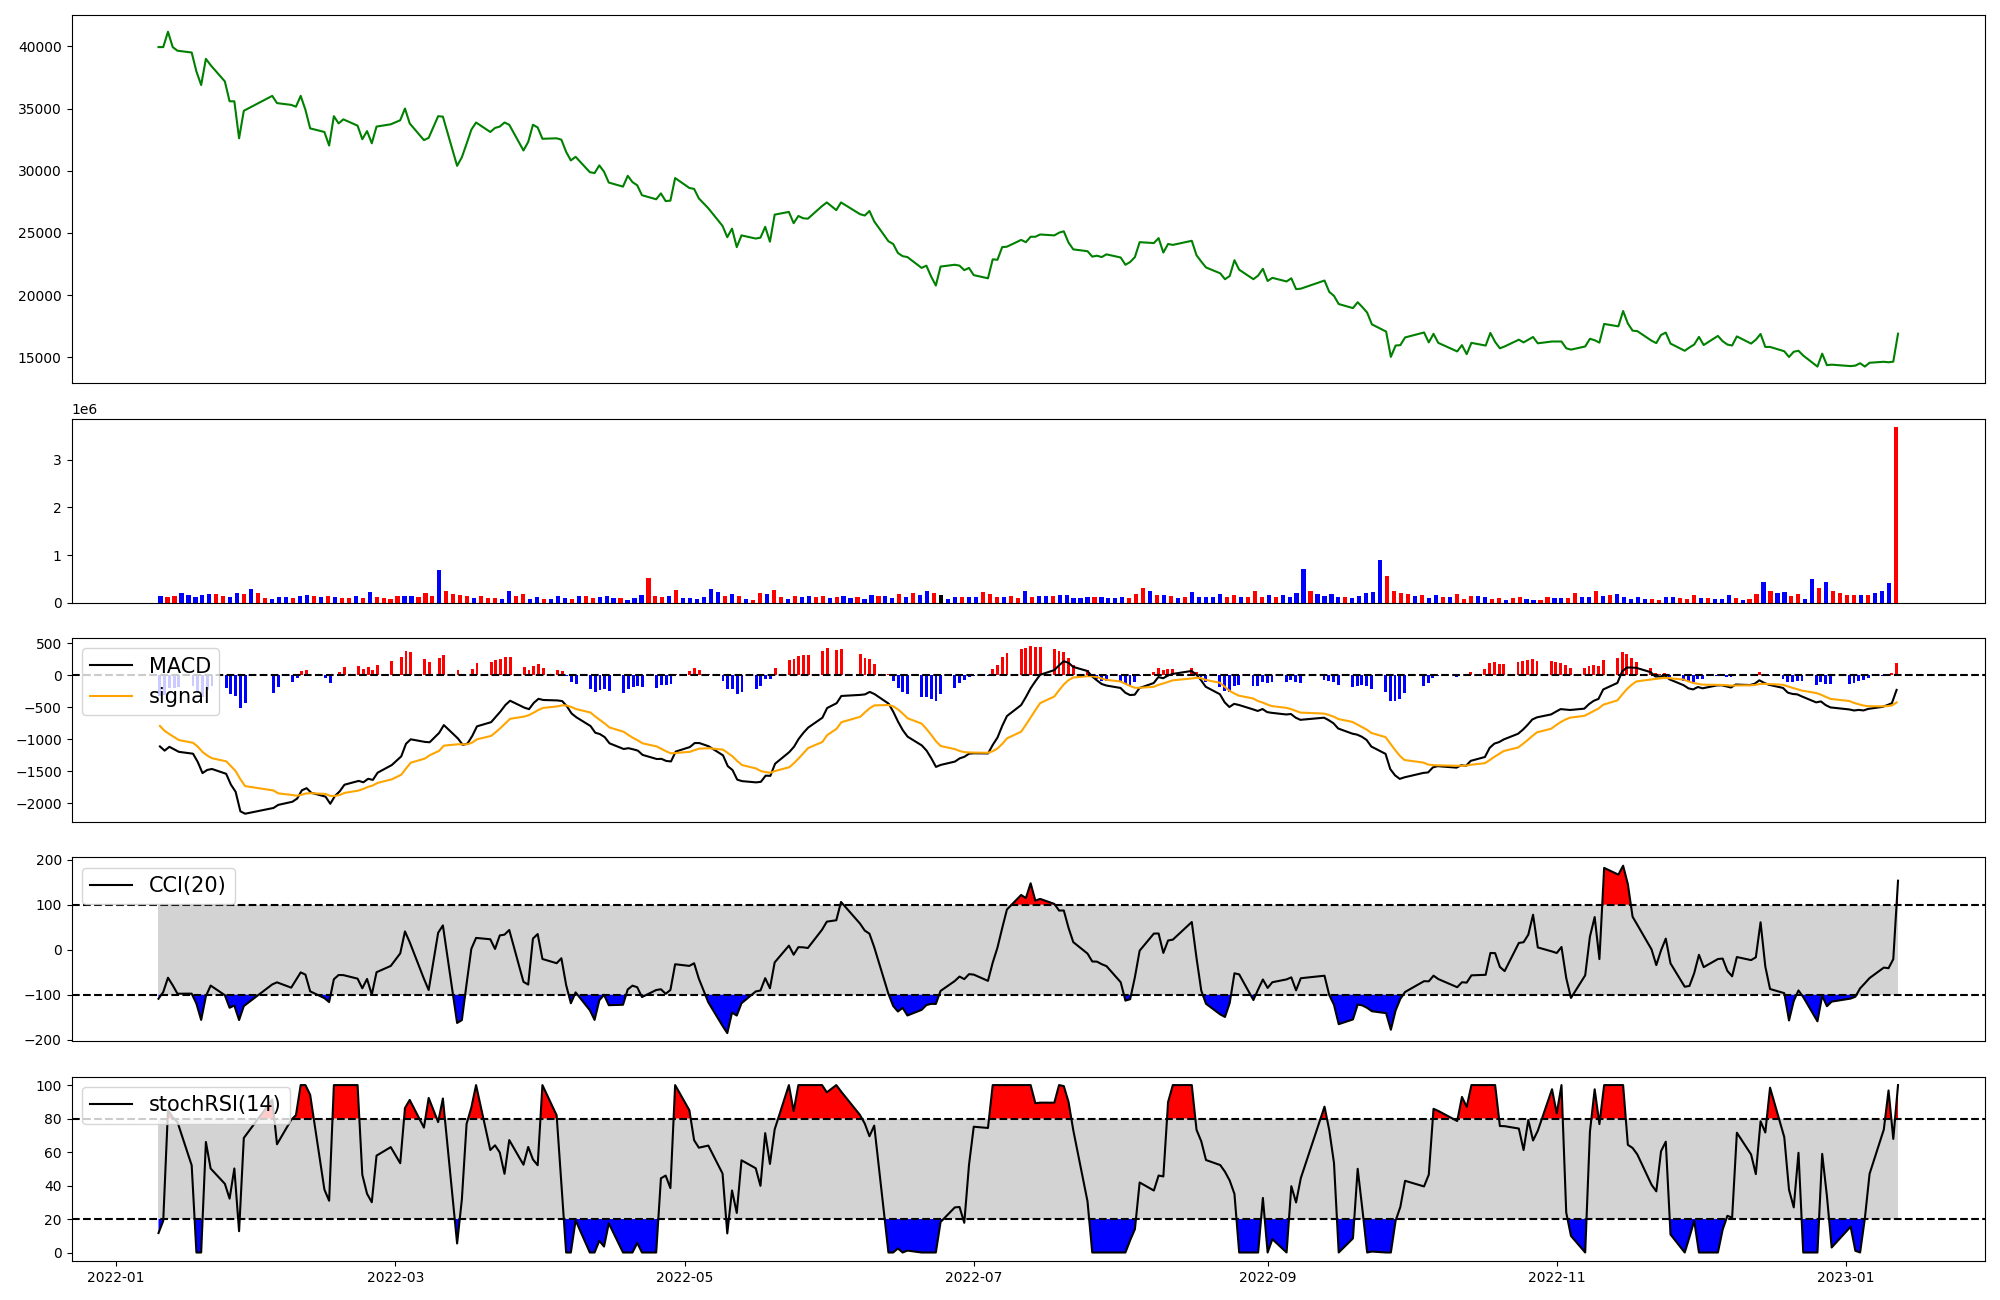Image resolution: width=2000 pixels, height=1300 pixels.
Task: Click the stochRSI(14) legend label
Action: 214,1104
